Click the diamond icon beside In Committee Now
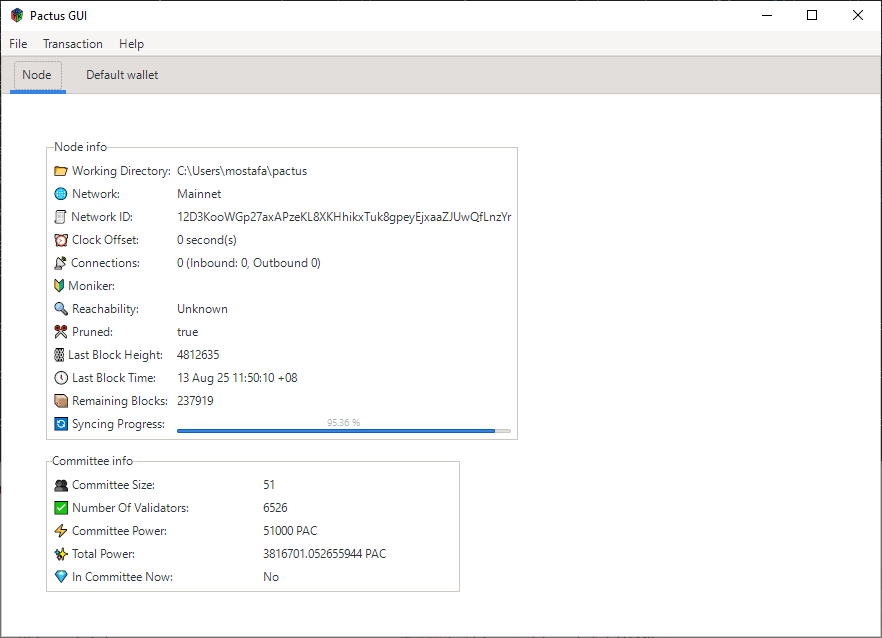882x638 pixels. pyautogui.click(x=61, y=577)
